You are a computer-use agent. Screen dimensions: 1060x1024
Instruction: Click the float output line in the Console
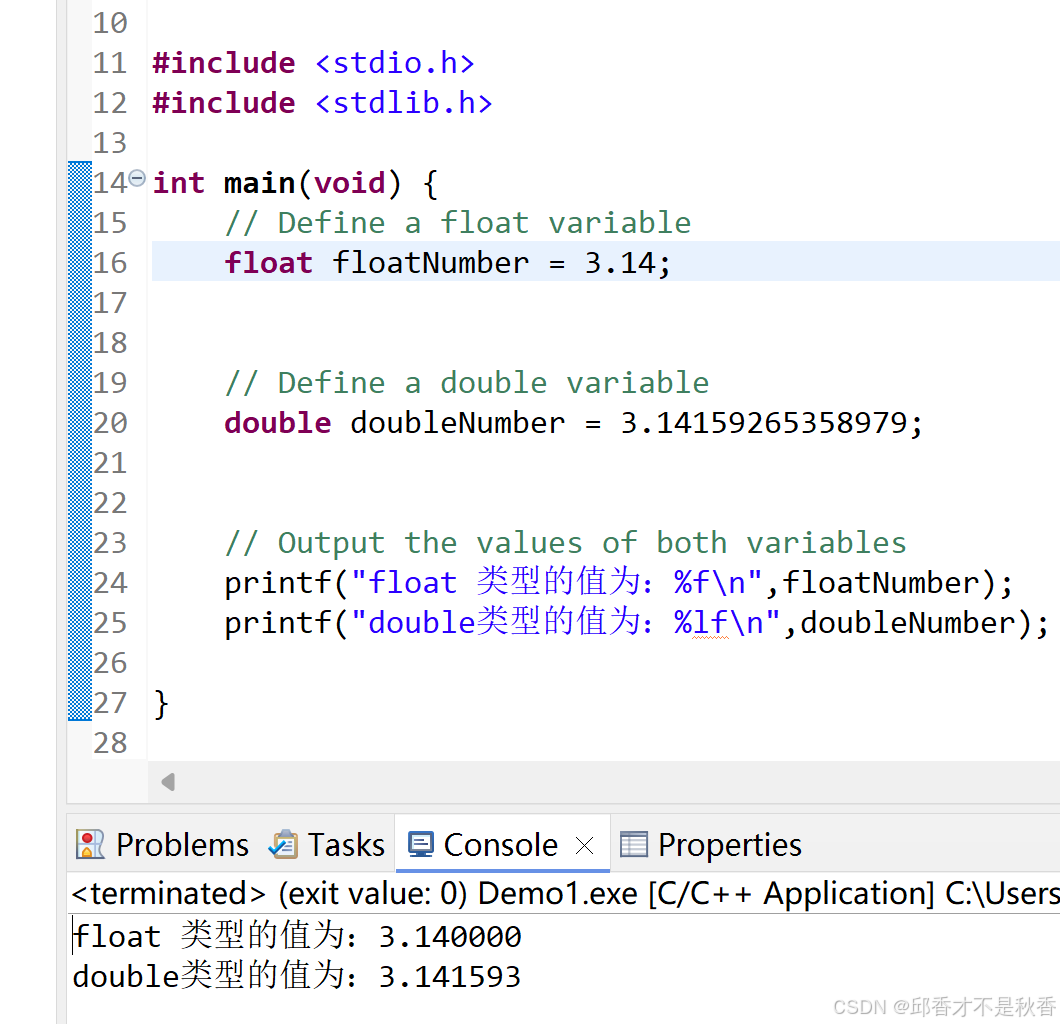[295, 936]
